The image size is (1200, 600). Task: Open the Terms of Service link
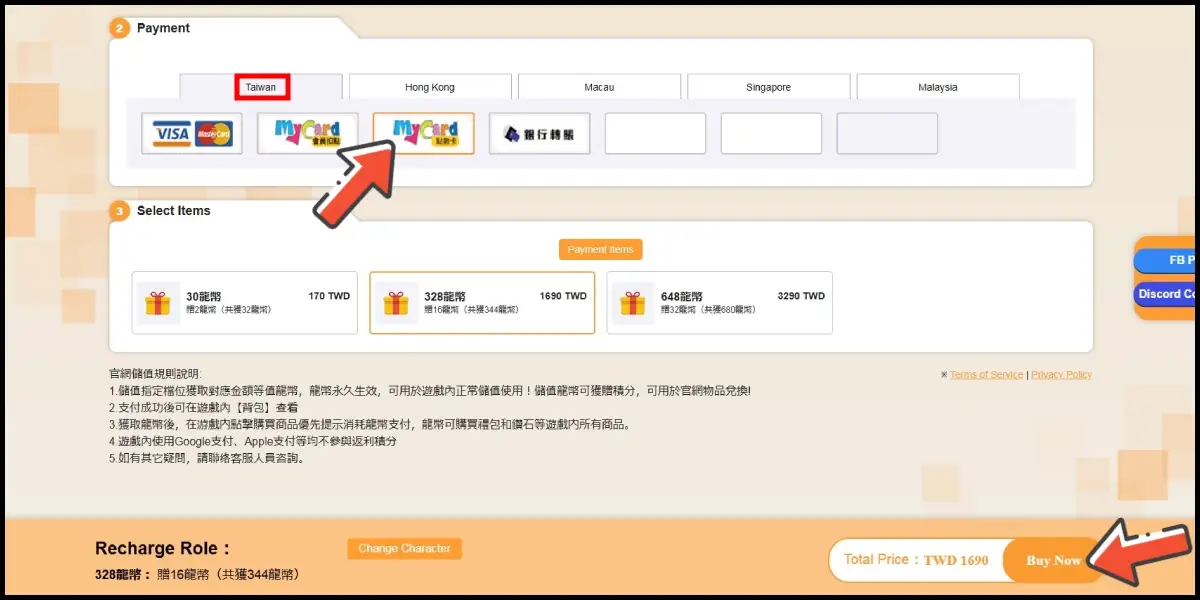(x=986, y=374)
